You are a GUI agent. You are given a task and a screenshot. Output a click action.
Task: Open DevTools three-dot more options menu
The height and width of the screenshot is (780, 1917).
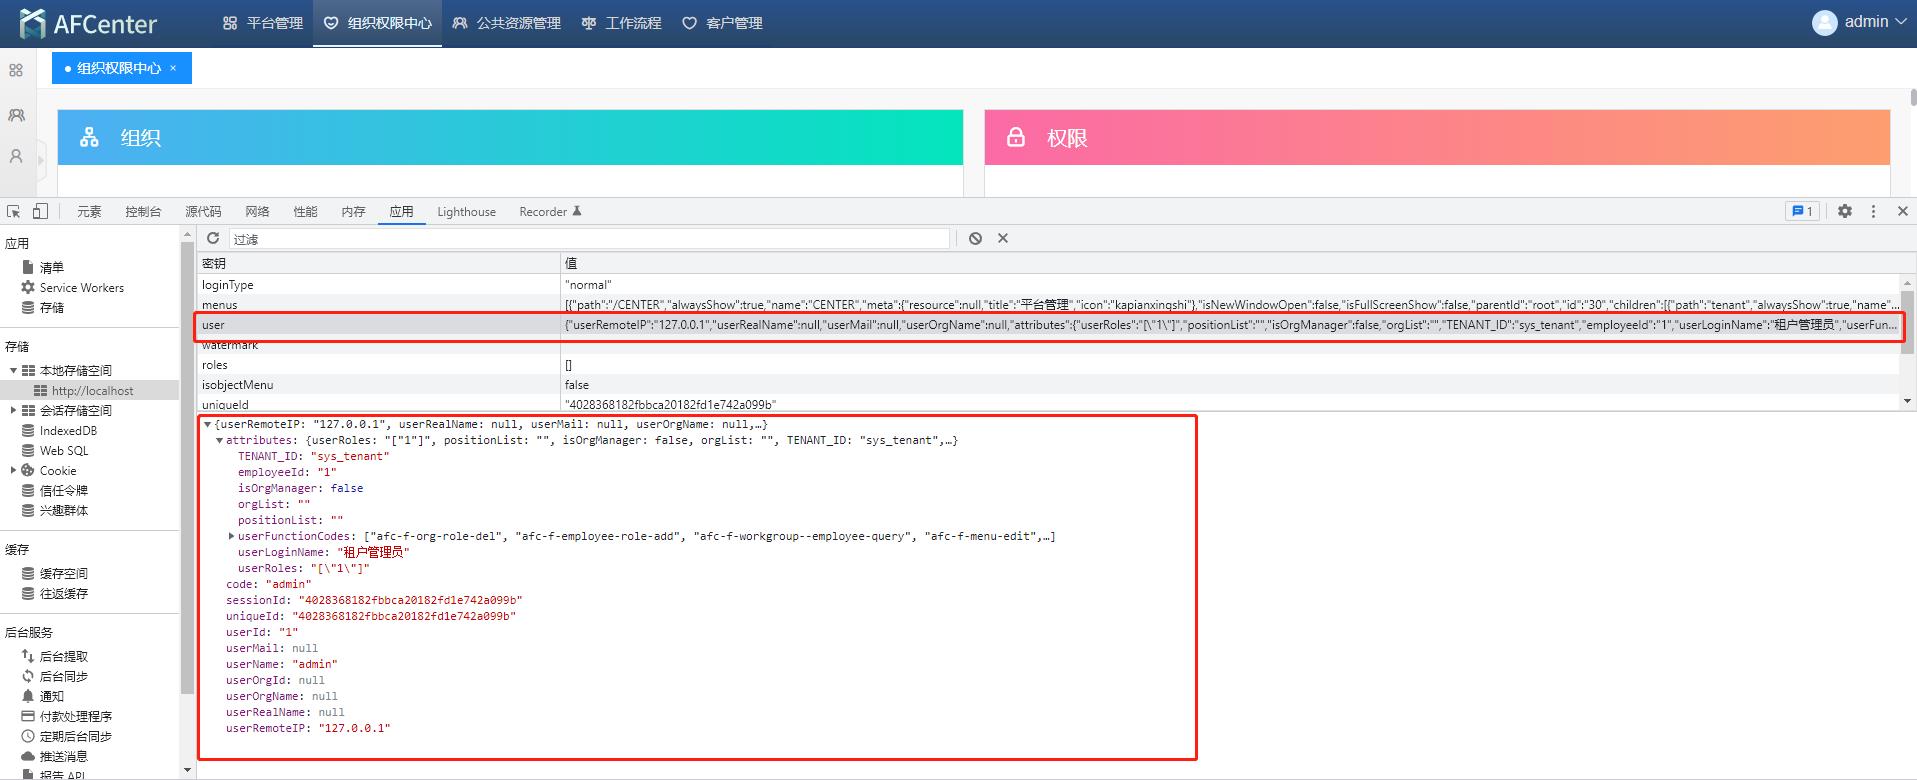(x=1874, y=211)
